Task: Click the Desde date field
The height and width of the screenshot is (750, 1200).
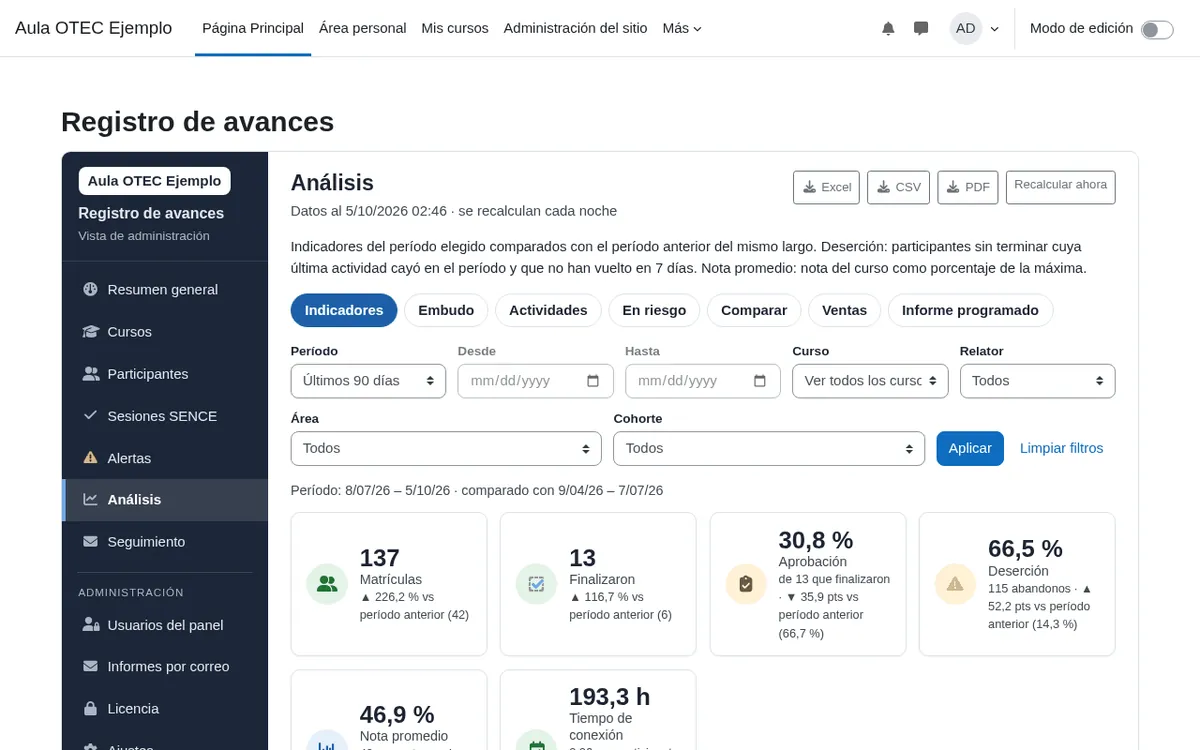Action: (x=535, y=381)
